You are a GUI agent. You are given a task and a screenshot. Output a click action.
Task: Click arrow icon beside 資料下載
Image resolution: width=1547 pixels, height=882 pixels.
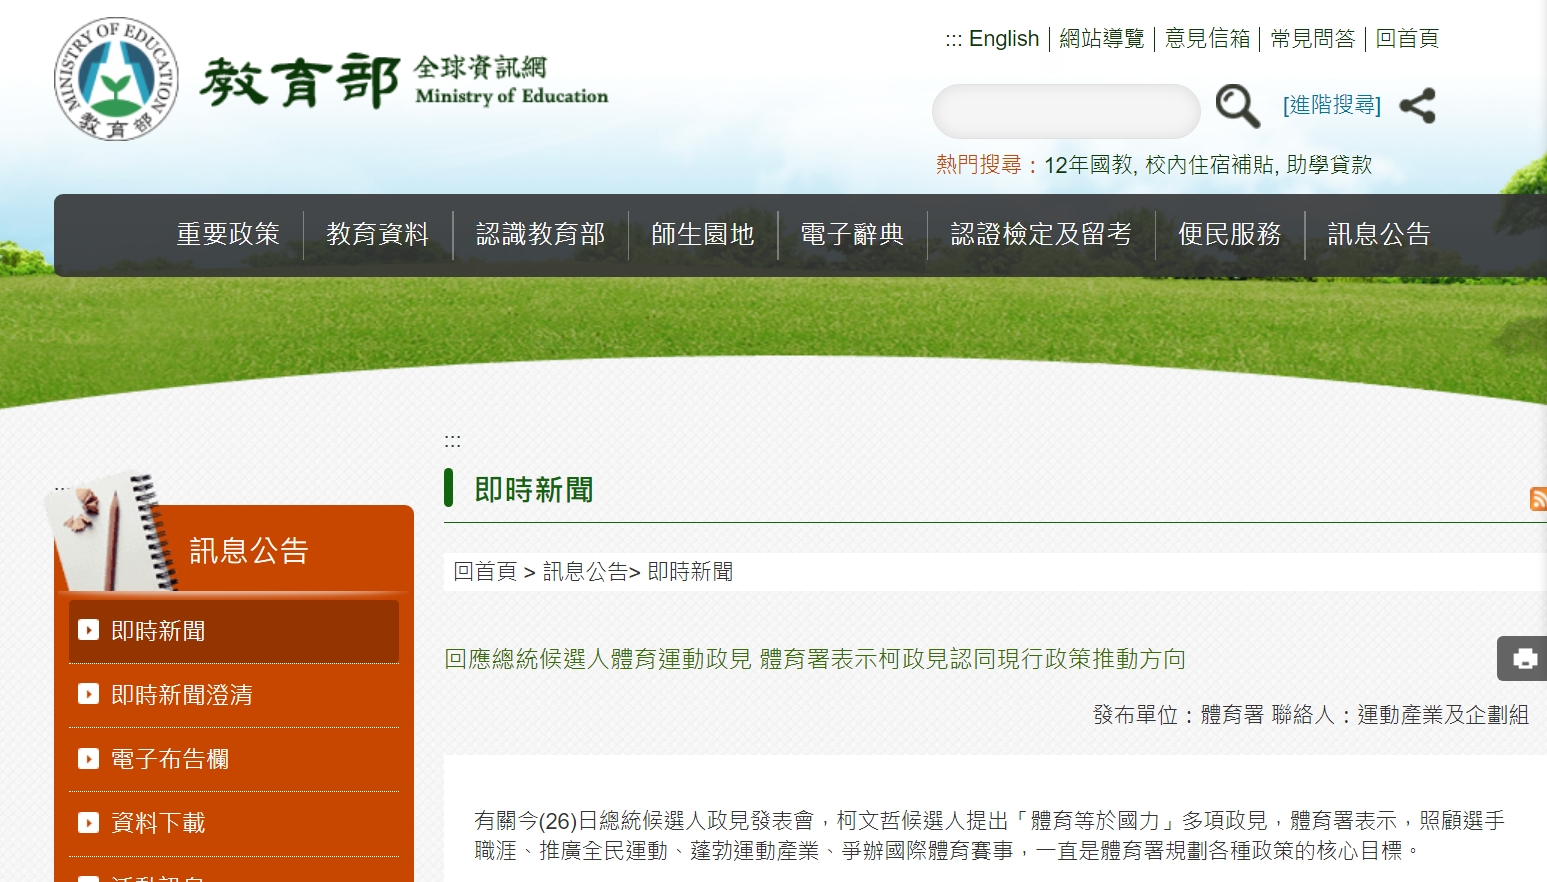(x=88, y=822)
